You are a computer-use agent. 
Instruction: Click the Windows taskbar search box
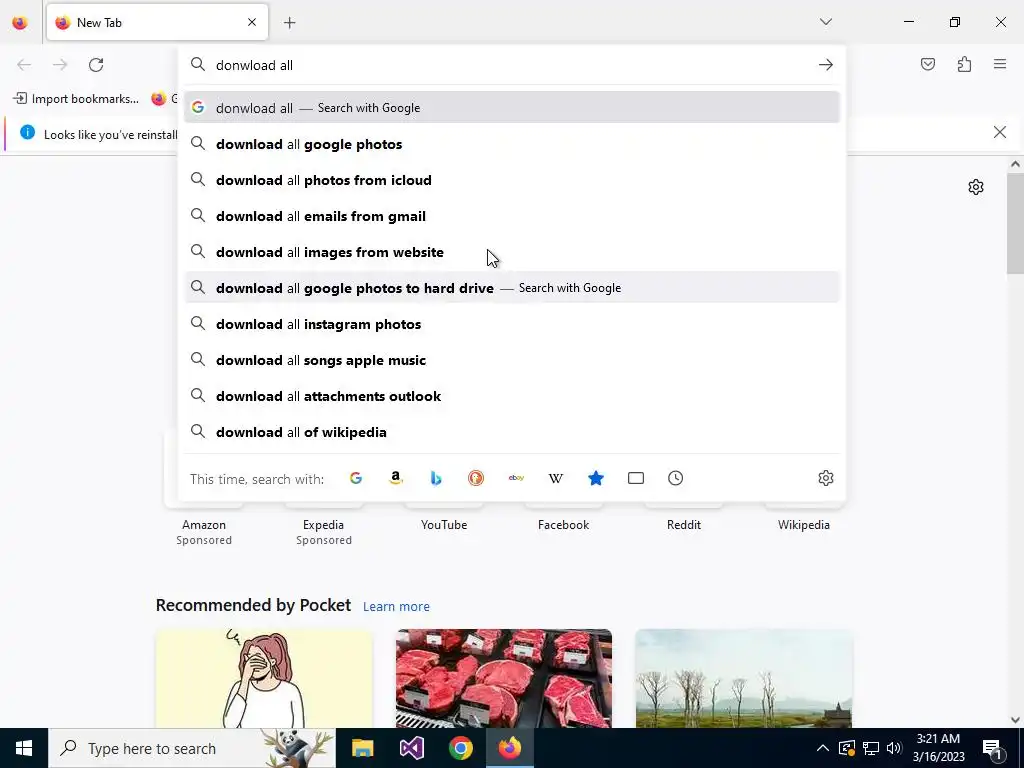192,748
